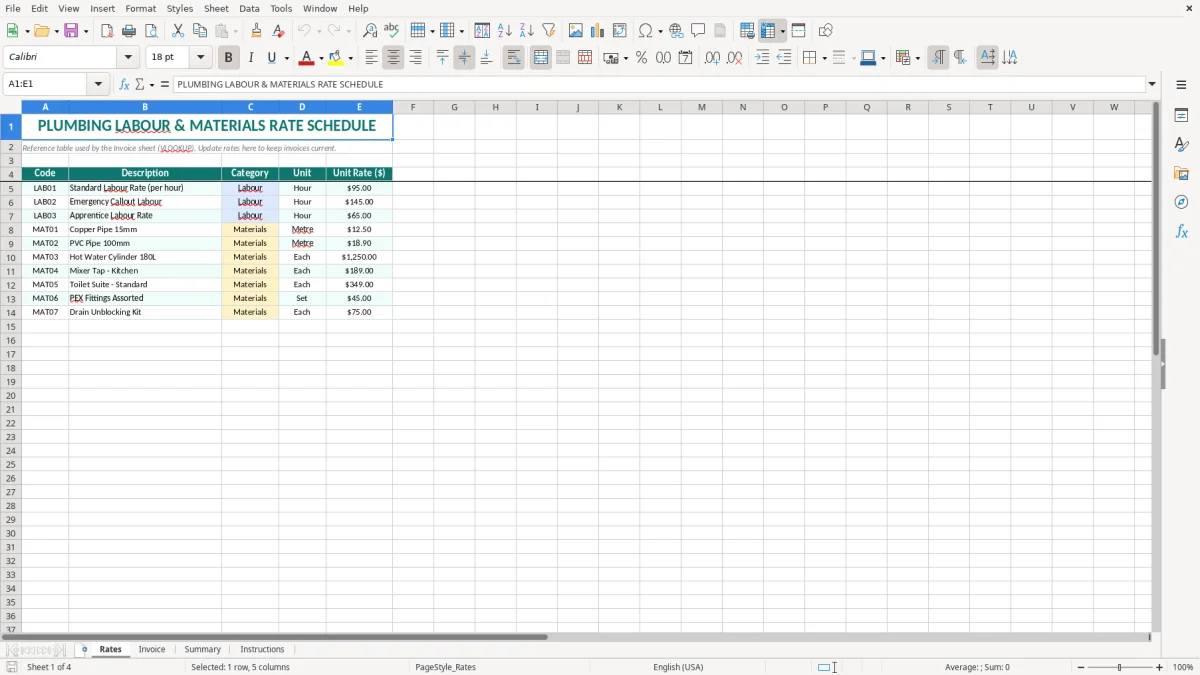Select row header 10
The width and height of the screenshot is (1200, 675).
(10, 257)
